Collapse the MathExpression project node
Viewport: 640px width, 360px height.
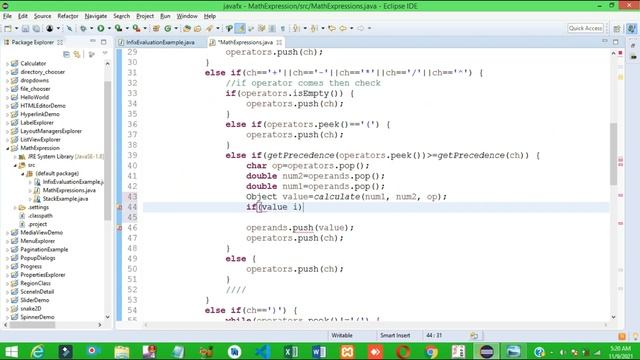click(7, 148)
